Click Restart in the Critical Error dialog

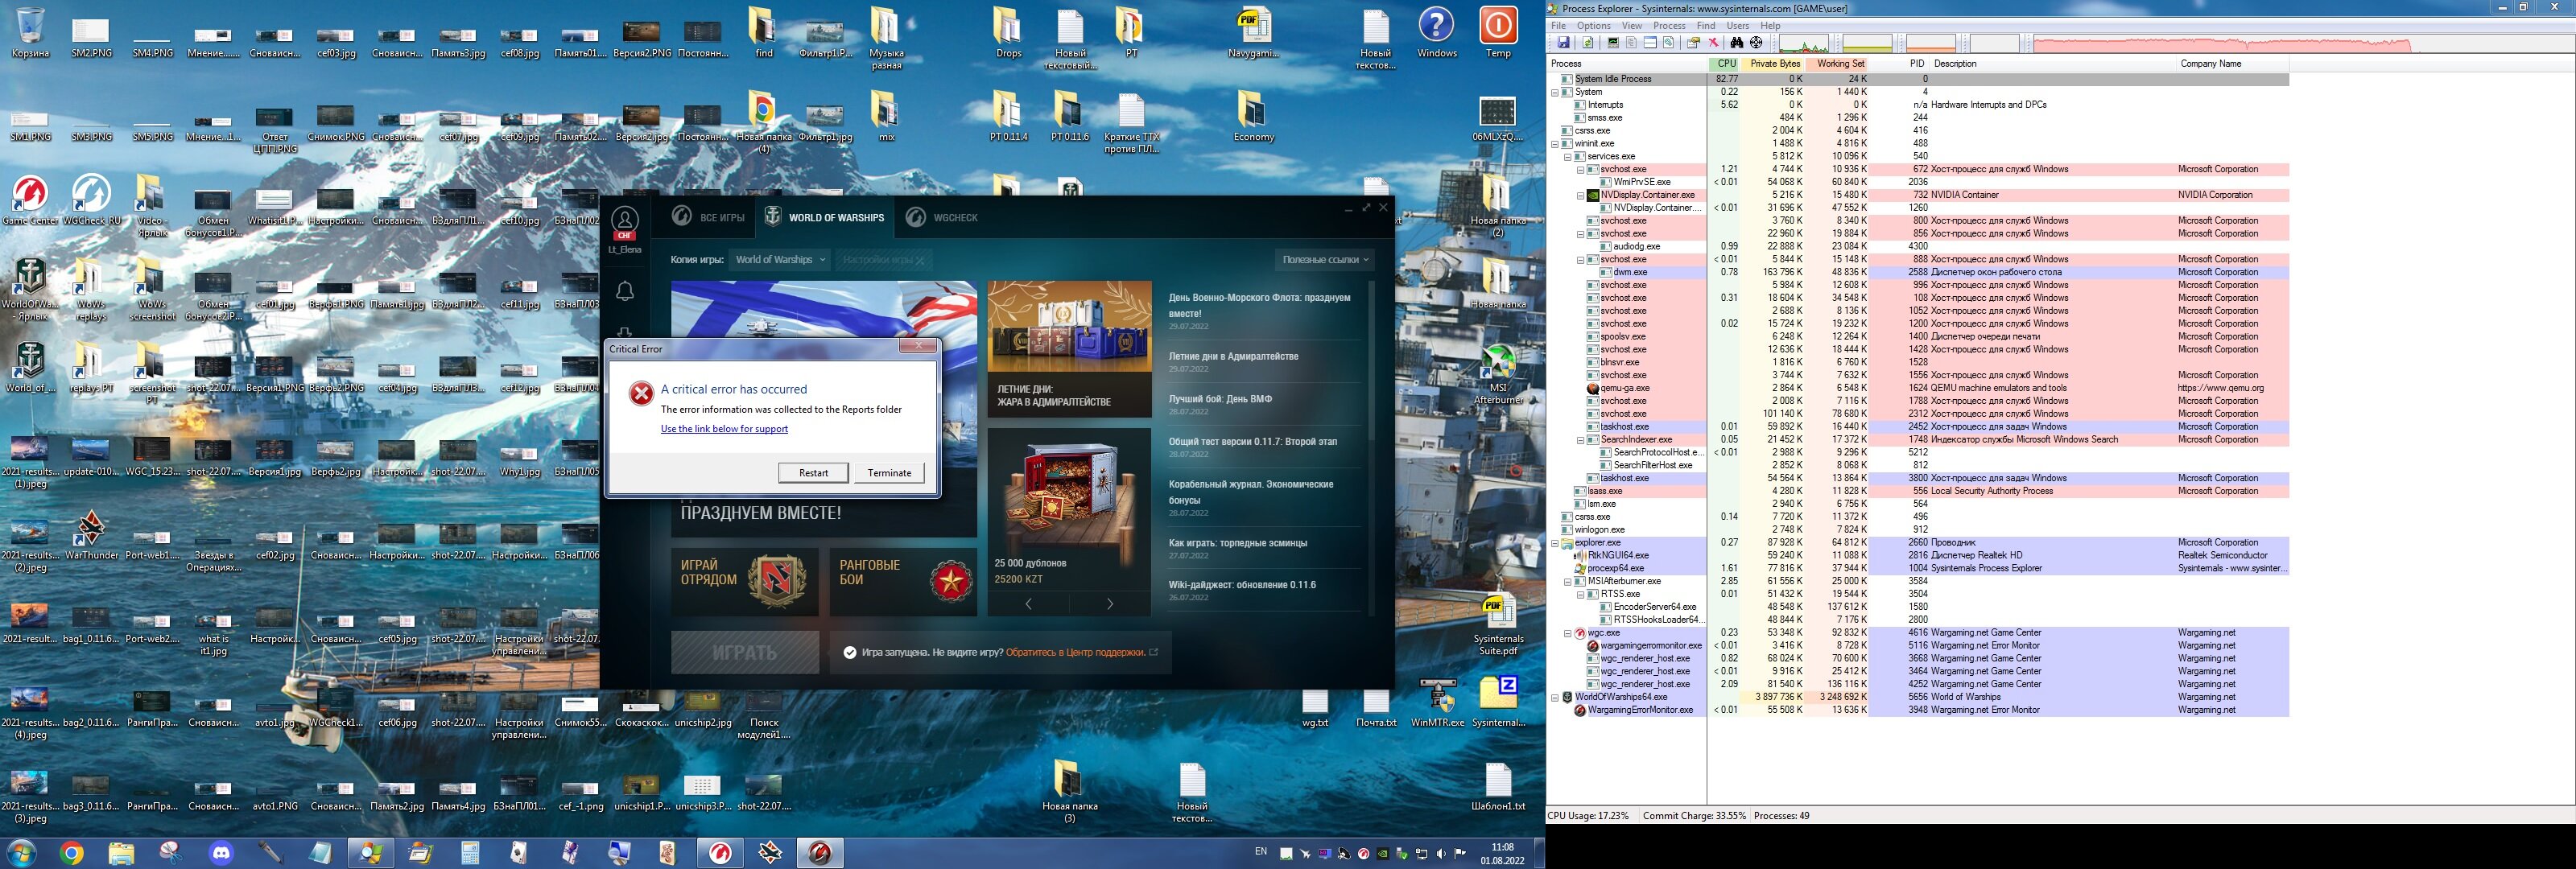(813, 473)
